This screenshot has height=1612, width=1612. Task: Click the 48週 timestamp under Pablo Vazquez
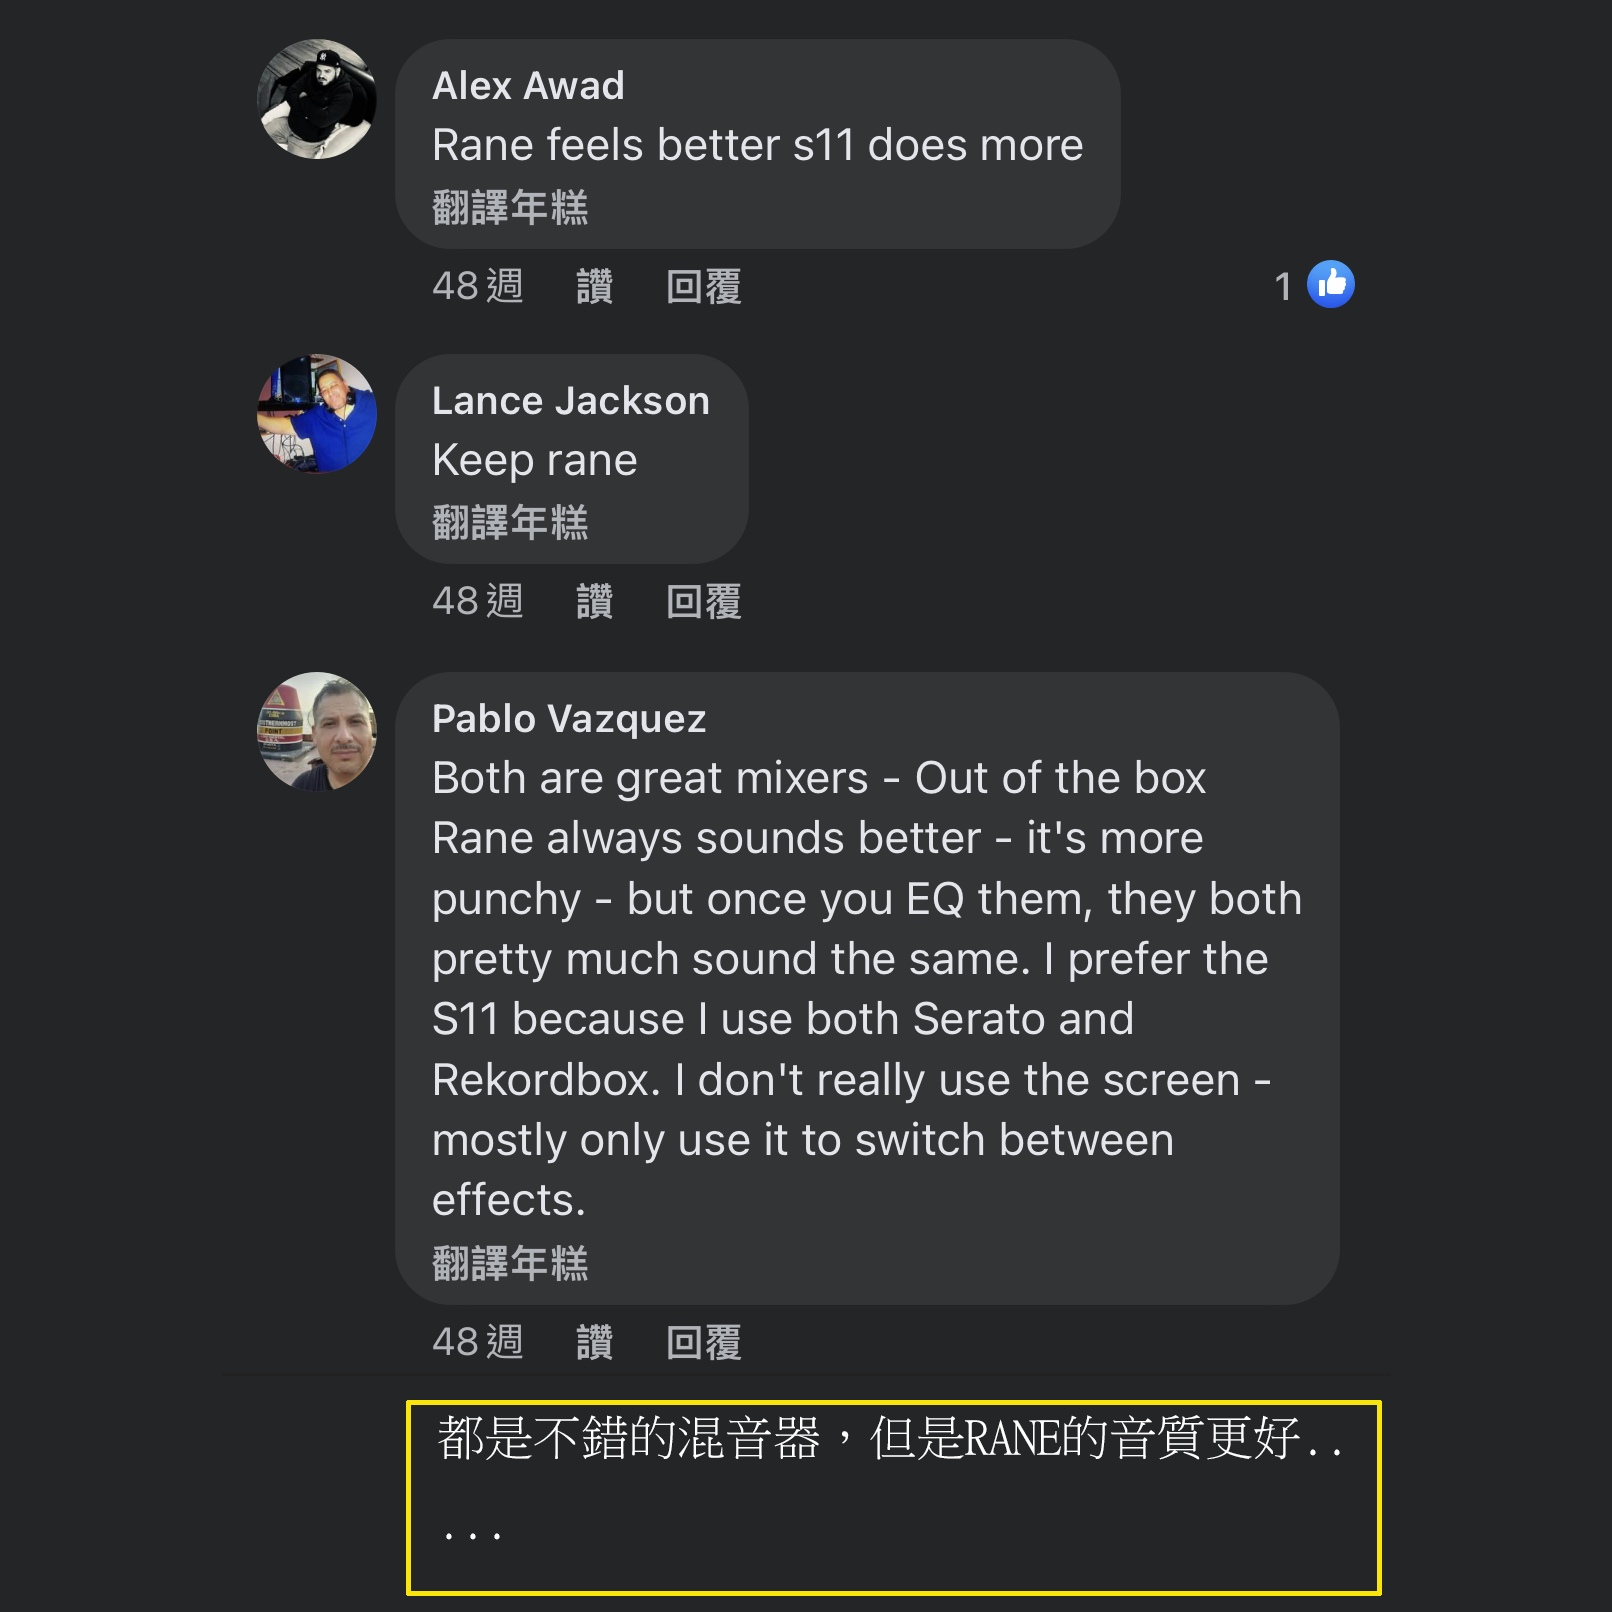[x=478, y=1343]
